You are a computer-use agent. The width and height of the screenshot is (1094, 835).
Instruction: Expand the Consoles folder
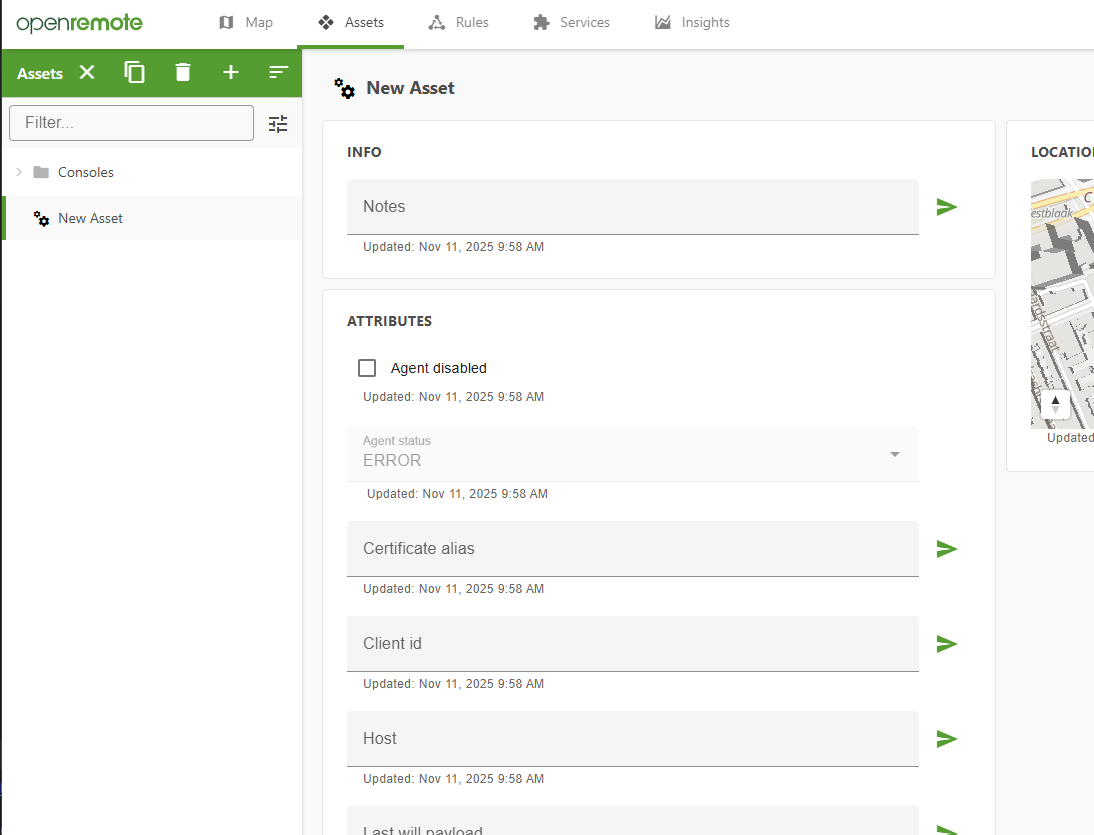click(19, 172)
